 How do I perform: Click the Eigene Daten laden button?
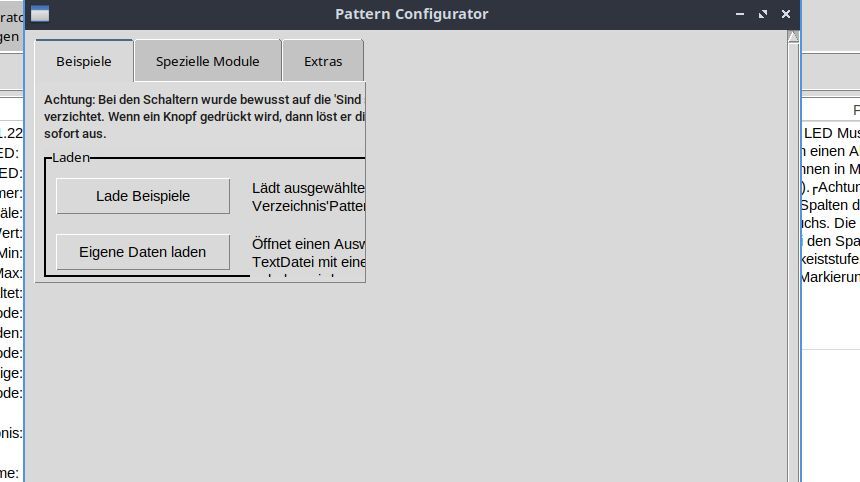click(x=142, y=252)
